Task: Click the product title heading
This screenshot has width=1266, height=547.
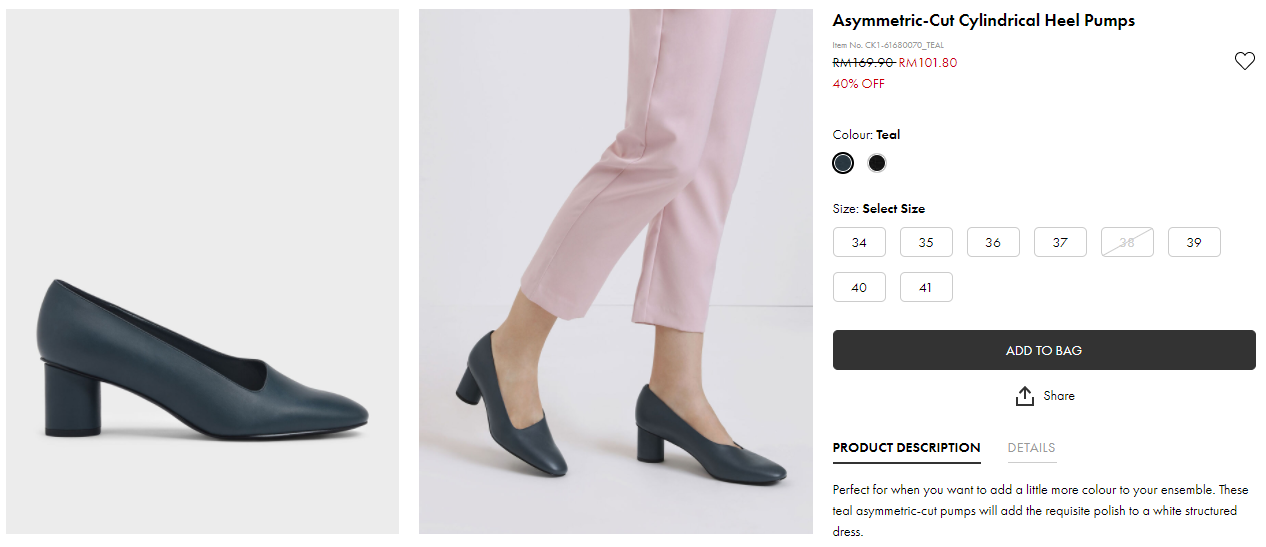Action: (983, 21)
